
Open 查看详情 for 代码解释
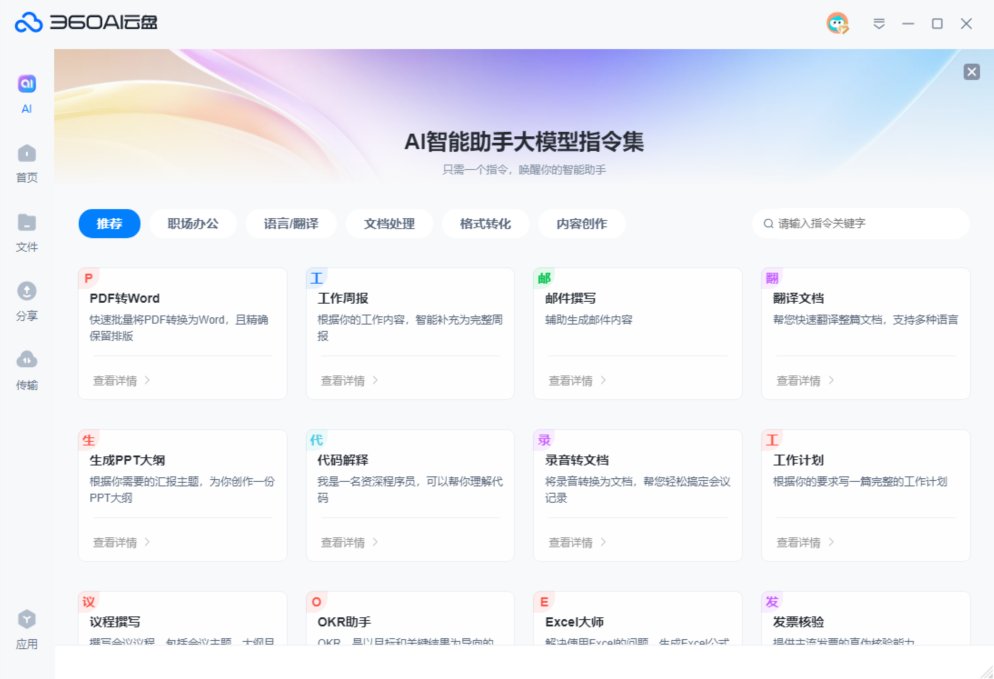(349, 542)
